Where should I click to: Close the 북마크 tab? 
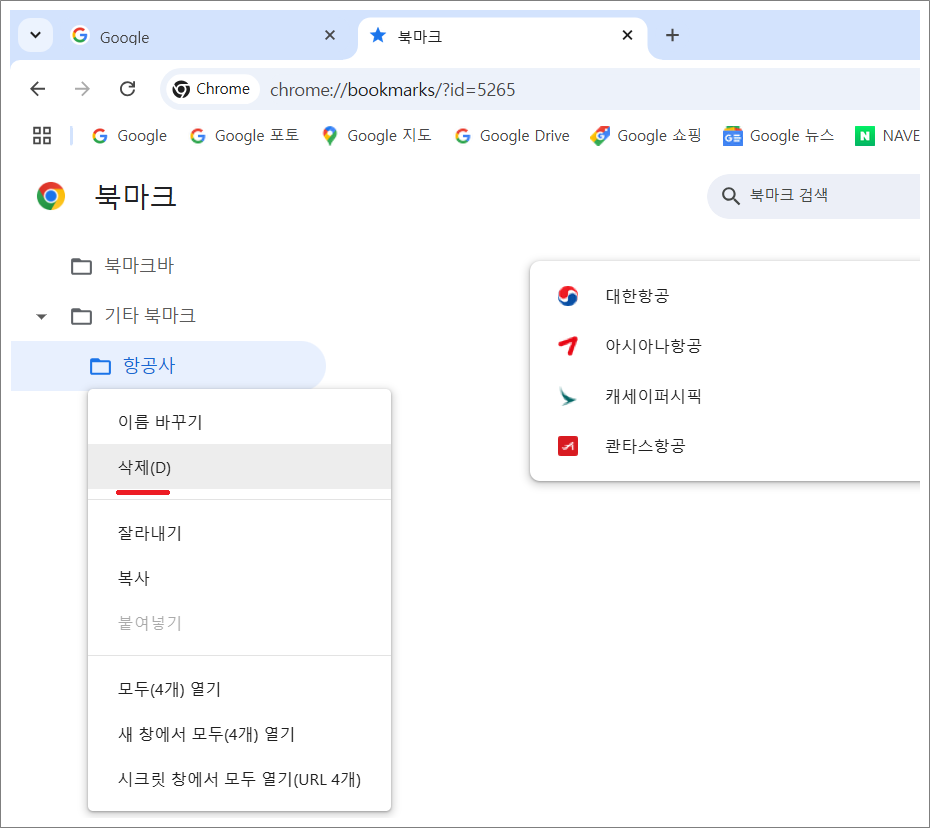(x=627, y=36)
